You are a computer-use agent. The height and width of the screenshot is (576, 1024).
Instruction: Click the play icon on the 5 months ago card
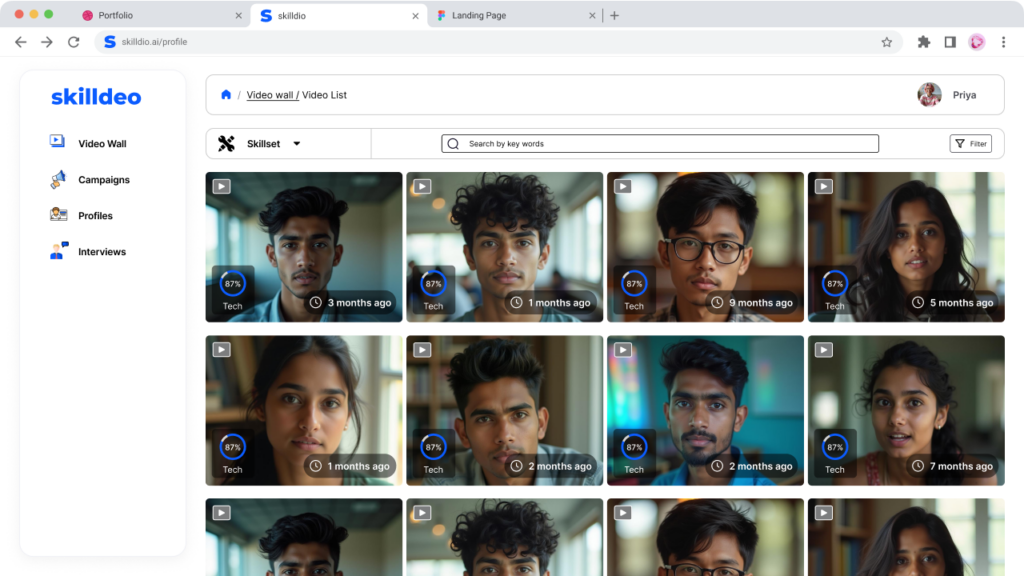point(824,187)
